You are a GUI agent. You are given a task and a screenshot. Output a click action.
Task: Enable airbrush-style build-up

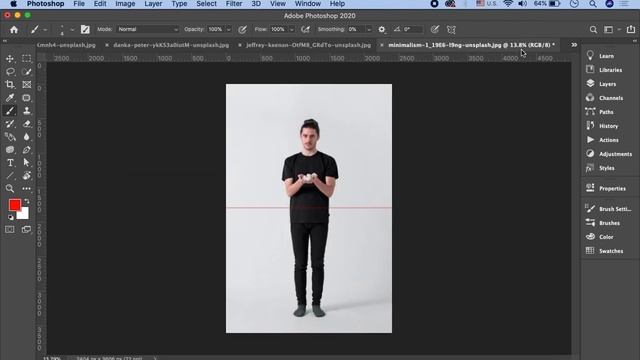pyautogui.click(x=305, y=29)
